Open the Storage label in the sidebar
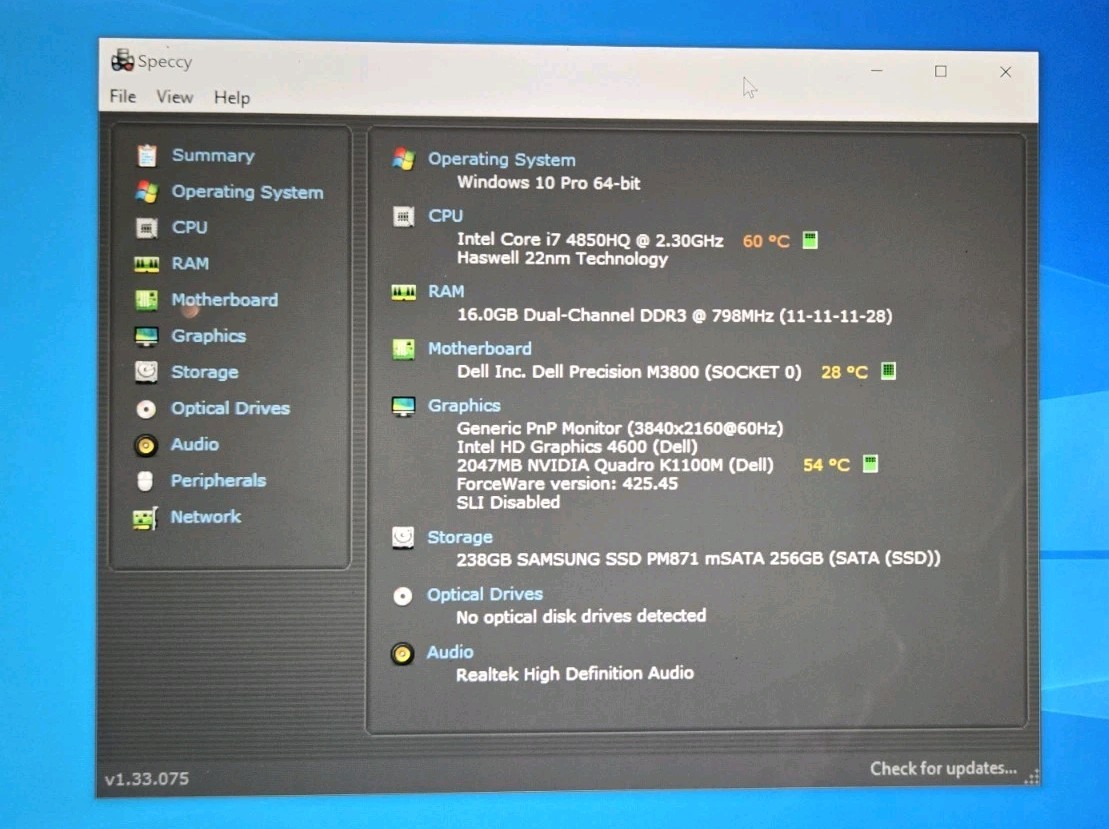The image size is (1109, 829). tap(205, 372)
